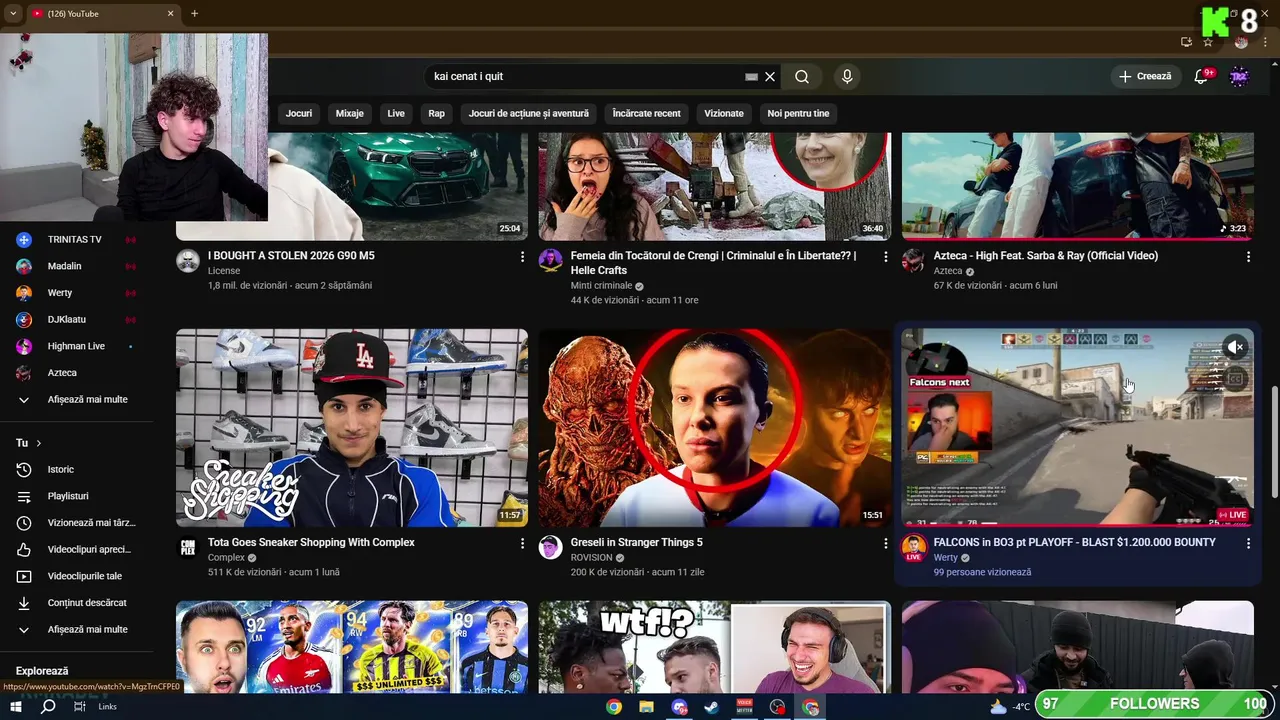Open options menu for Tota Sneaker Shopping video
The height and width of the screenshot is (720, 1280).
tap(522, 543)
